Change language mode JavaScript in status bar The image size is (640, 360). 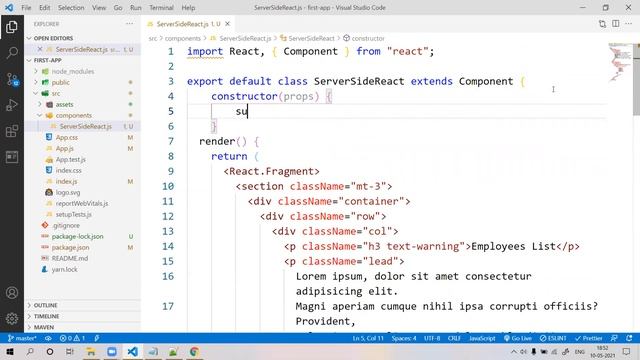pyautogui.click(x=482, y=338)
